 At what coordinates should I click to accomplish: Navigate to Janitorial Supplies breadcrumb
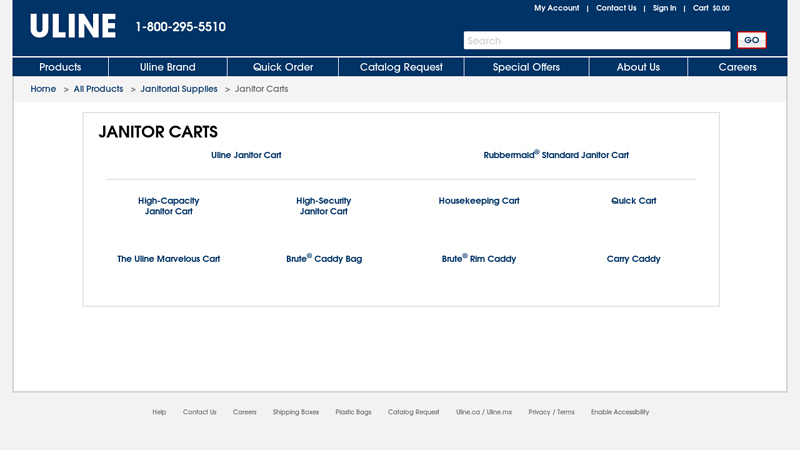point(179,89)
